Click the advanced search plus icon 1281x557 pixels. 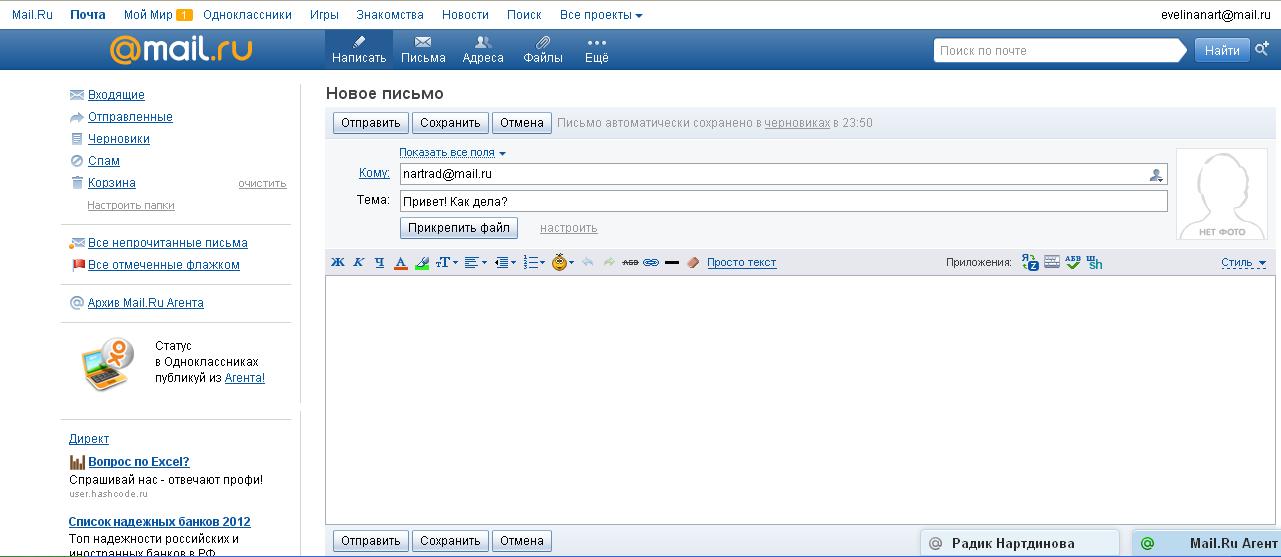pos(1262,49)
